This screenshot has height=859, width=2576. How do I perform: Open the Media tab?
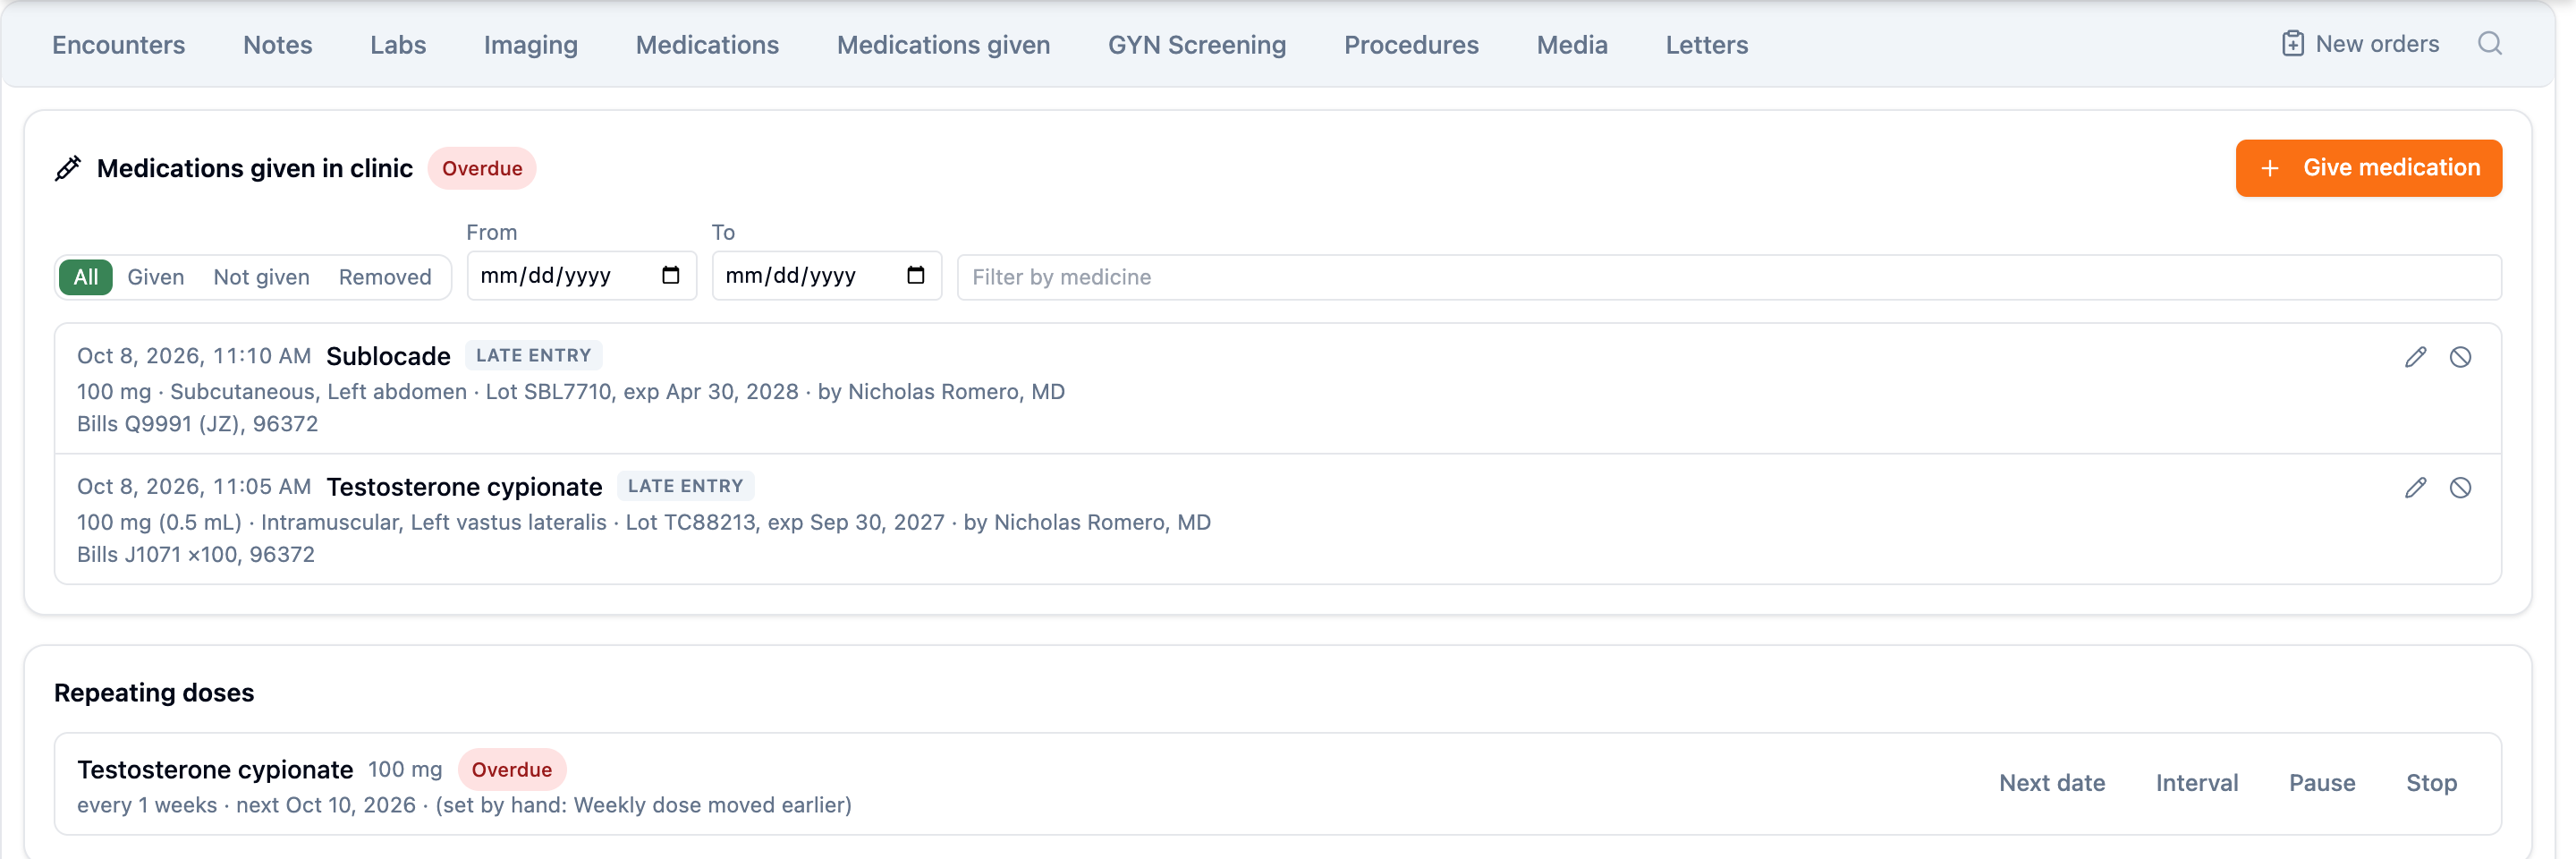[1572, 45]
